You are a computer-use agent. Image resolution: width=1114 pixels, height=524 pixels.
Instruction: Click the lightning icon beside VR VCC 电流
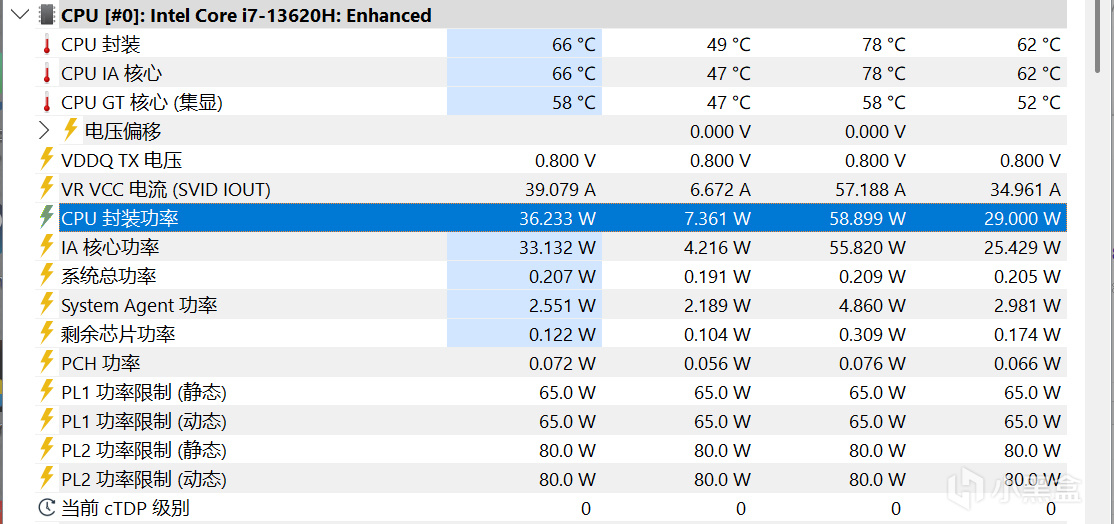(x=47, y=188)
